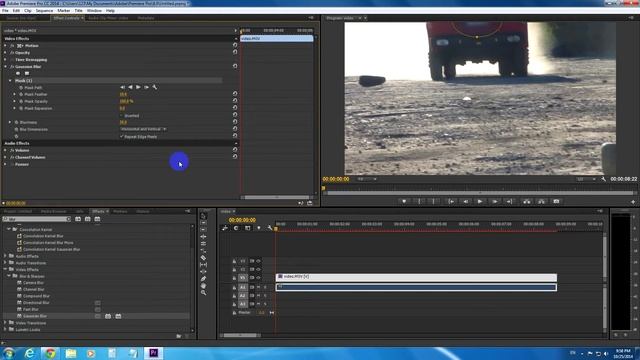Select the Razor tool
Viewport: 640px width, 360px height.
(203, 258)
